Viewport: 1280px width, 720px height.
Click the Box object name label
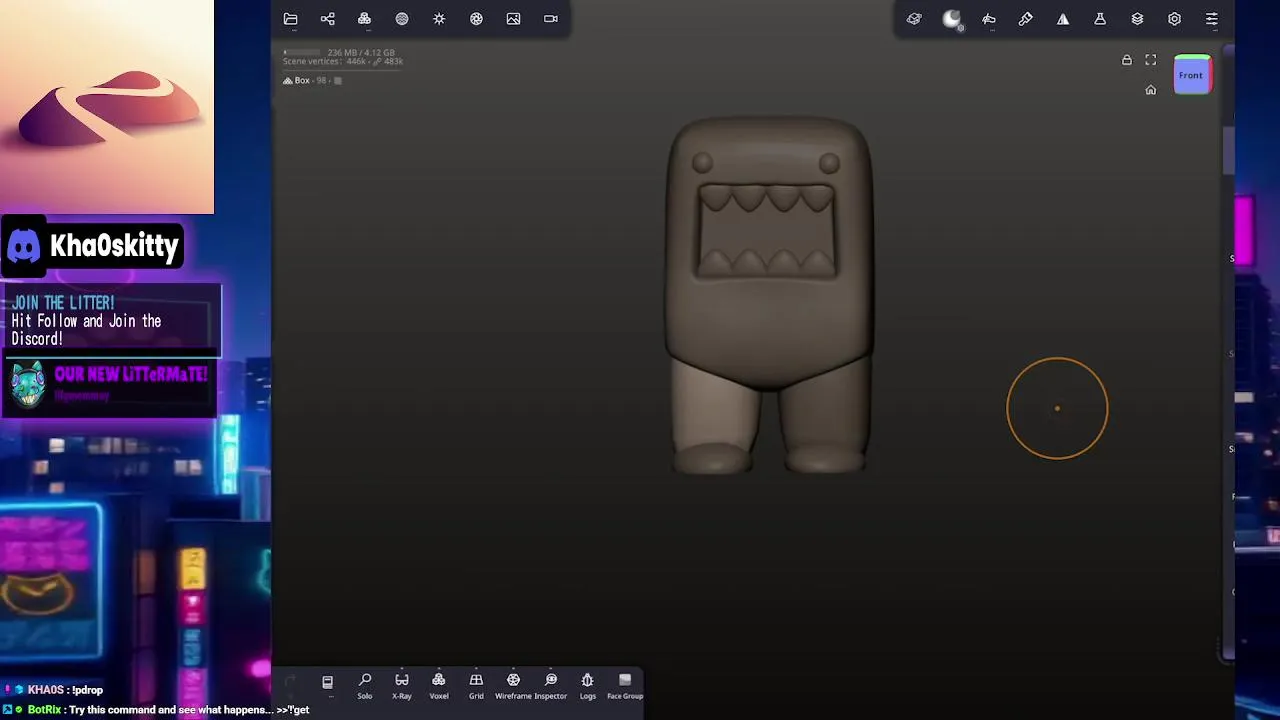(302, 80)
